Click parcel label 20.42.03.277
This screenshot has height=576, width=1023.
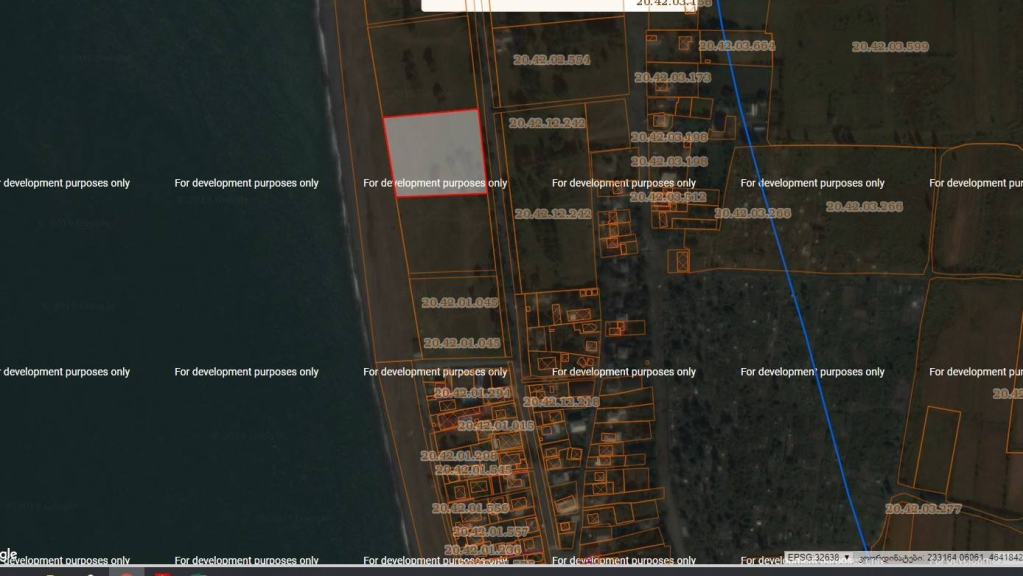[923, 509]
